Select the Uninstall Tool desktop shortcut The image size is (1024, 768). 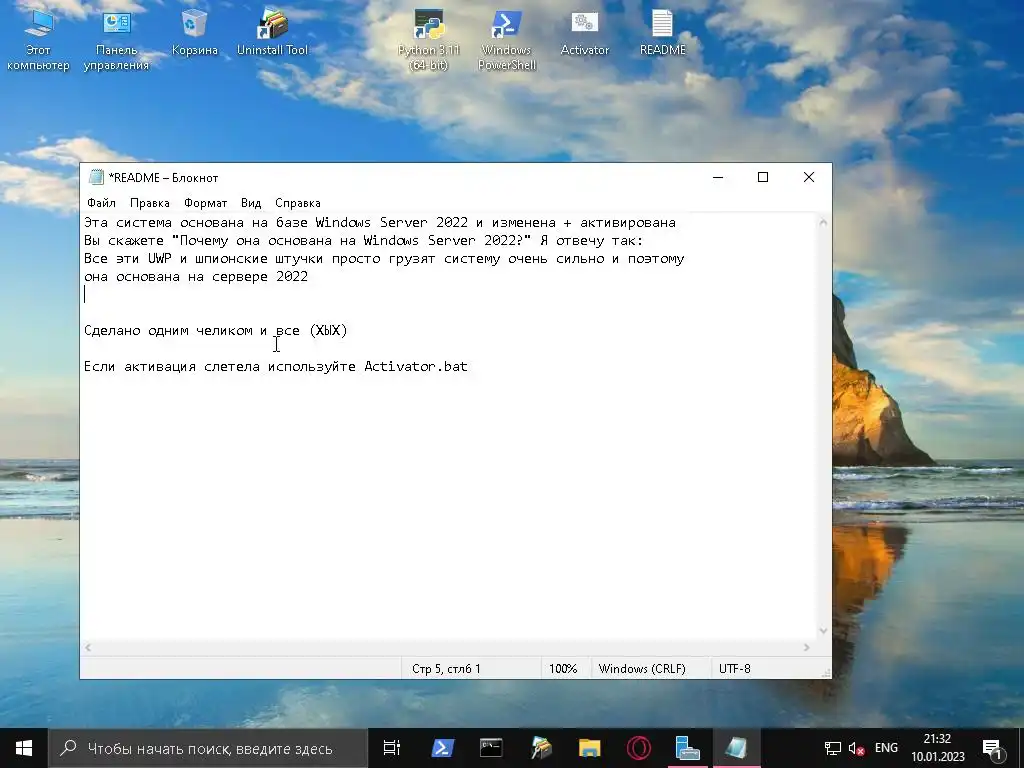[272, 33]
